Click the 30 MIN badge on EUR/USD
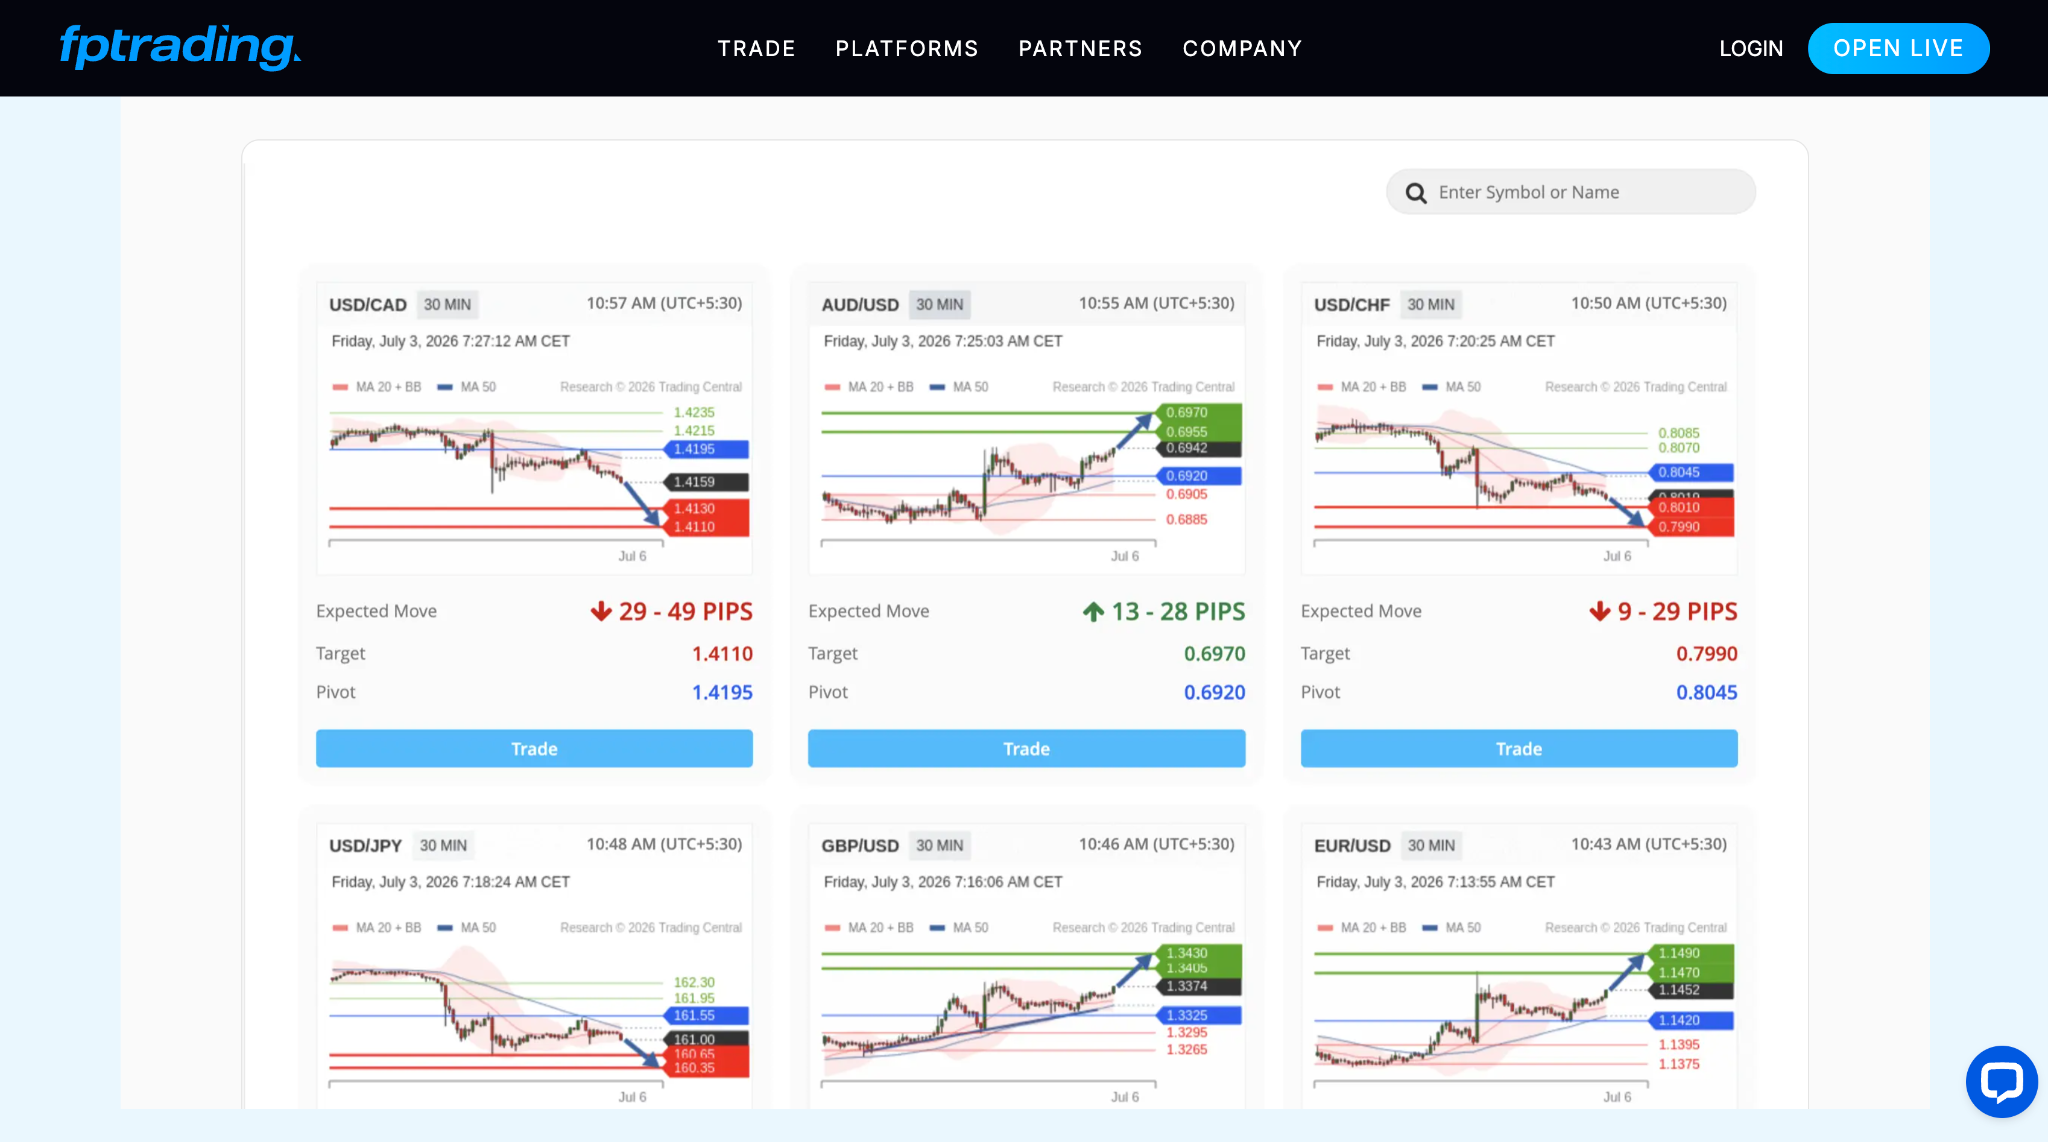The width and height of the screenshot is (2048, 1142). coord(1431,845)
